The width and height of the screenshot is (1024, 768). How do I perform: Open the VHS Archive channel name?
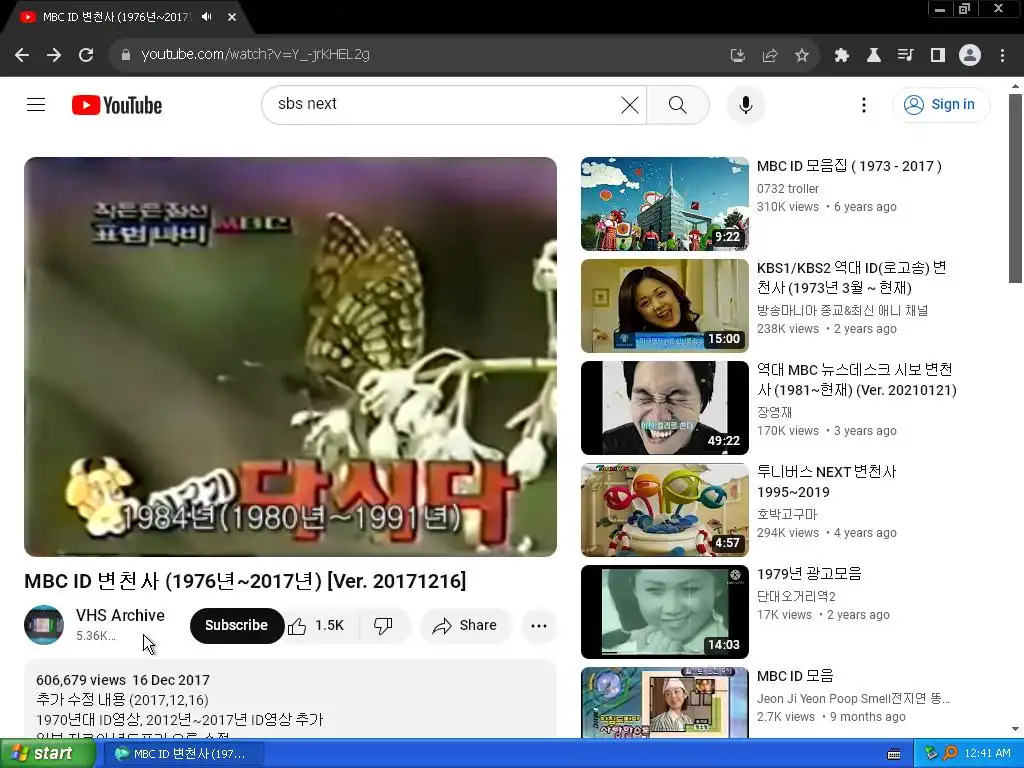(x=120, y=615)
